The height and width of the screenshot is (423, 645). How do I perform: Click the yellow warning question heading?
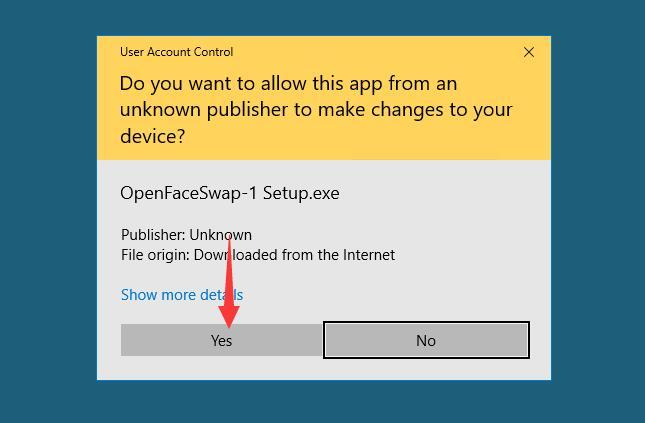[x=316, y=109]
